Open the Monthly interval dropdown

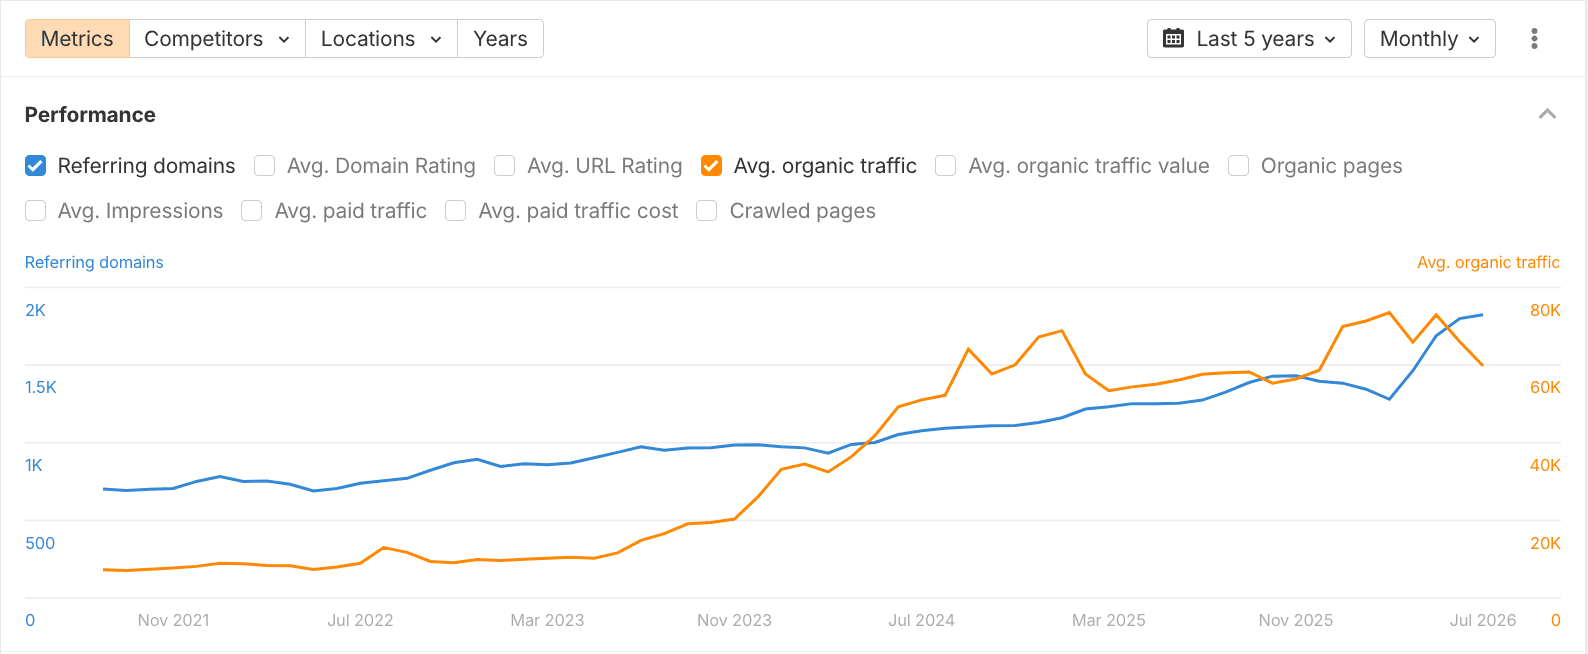pos(1430,39)
